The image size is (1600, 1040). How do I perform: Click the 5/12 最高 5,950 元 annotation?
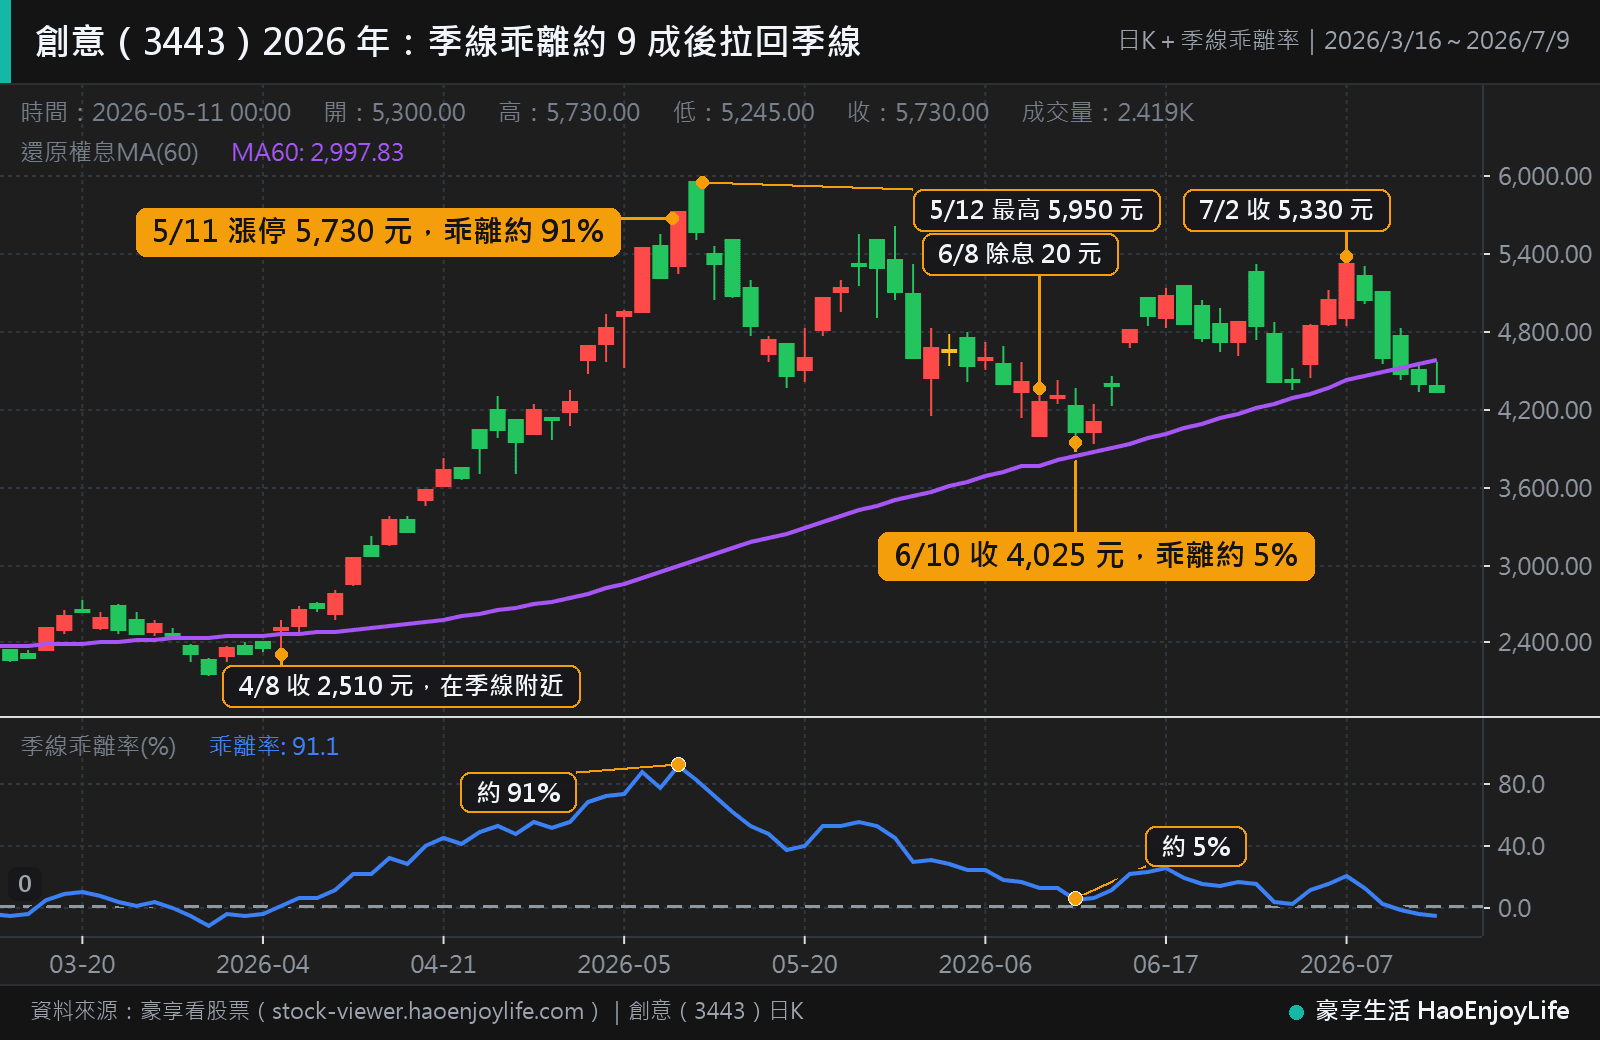click(x=1037, y=210)
